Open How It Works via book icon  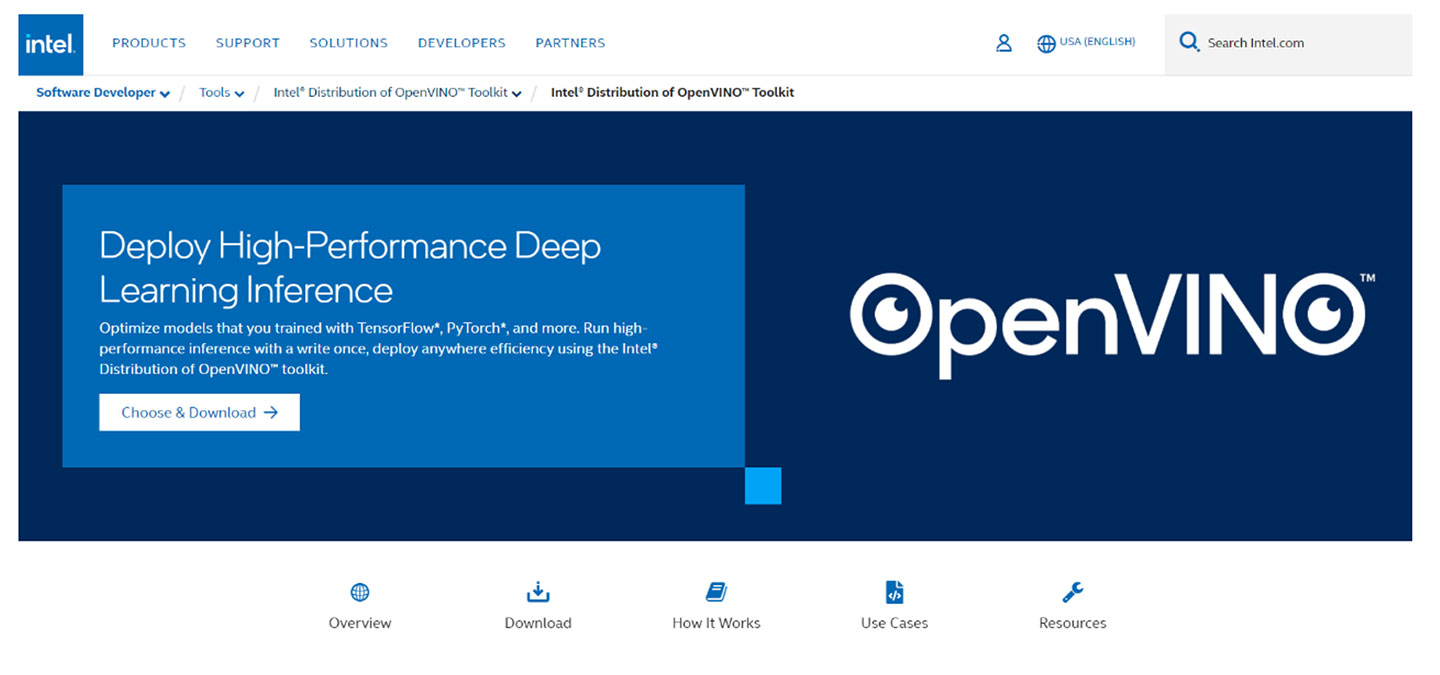[x=716, y=592]
